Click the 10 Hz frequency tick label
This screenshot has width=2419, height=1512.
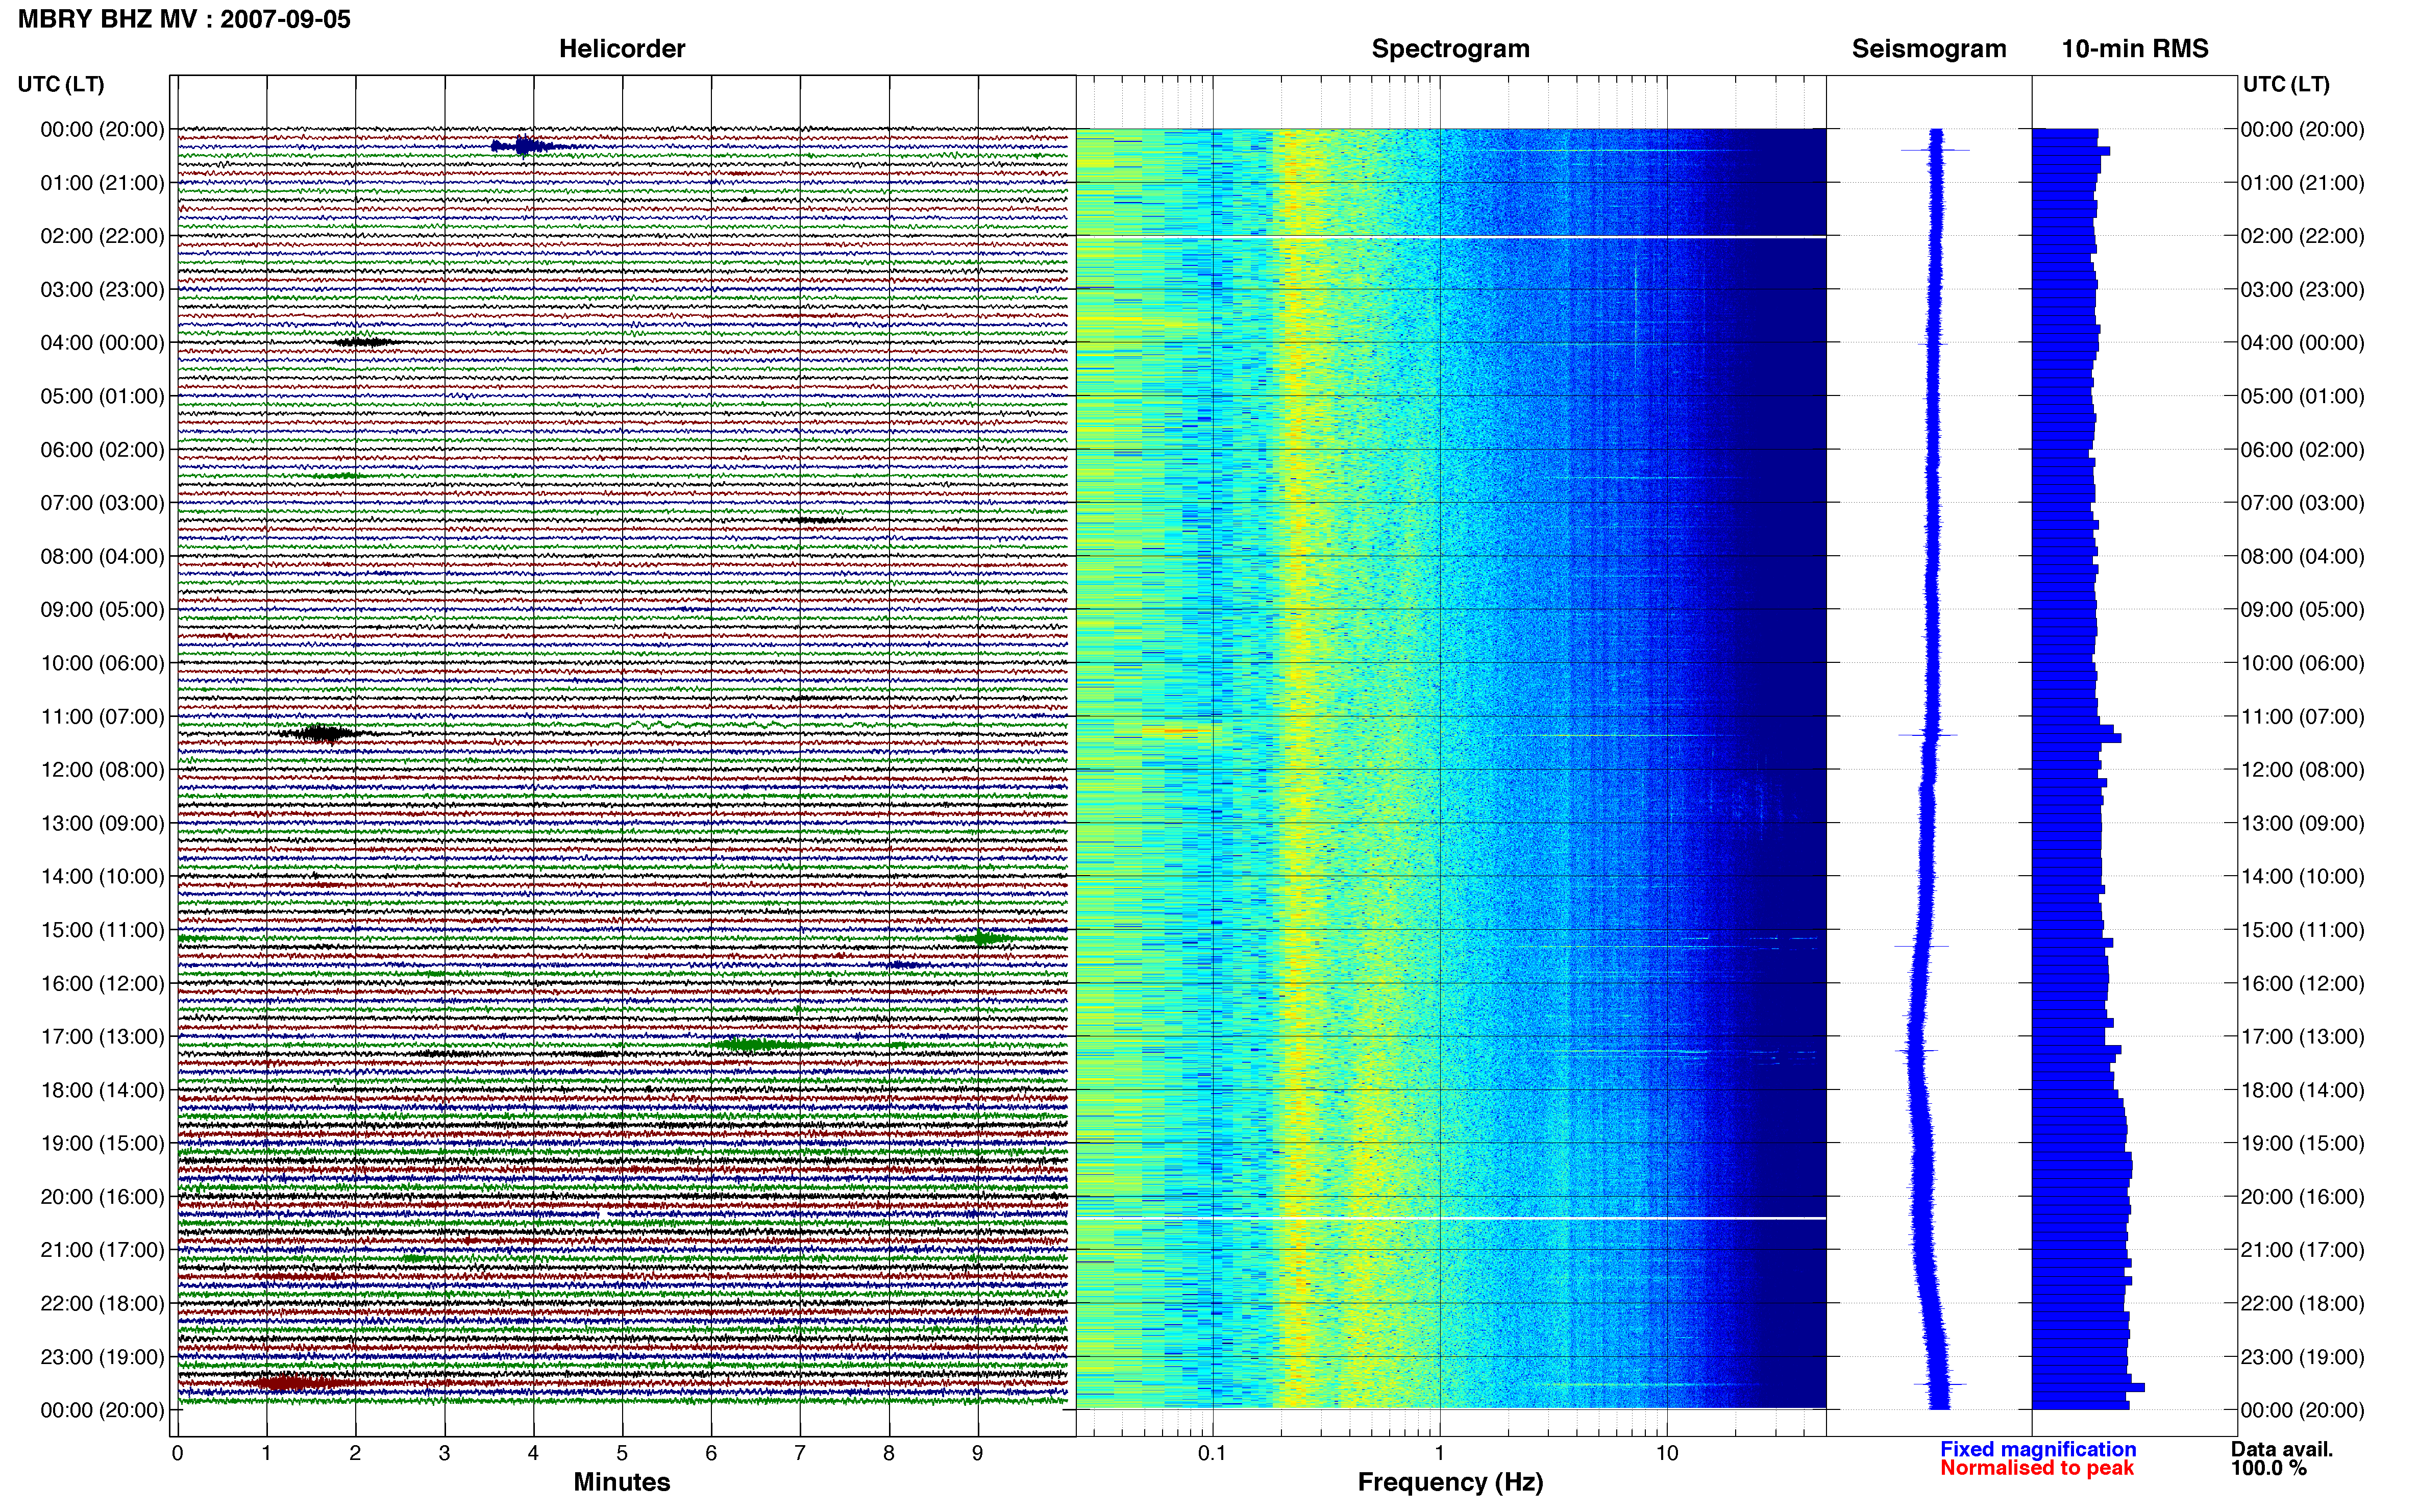pos(1666,1453)
